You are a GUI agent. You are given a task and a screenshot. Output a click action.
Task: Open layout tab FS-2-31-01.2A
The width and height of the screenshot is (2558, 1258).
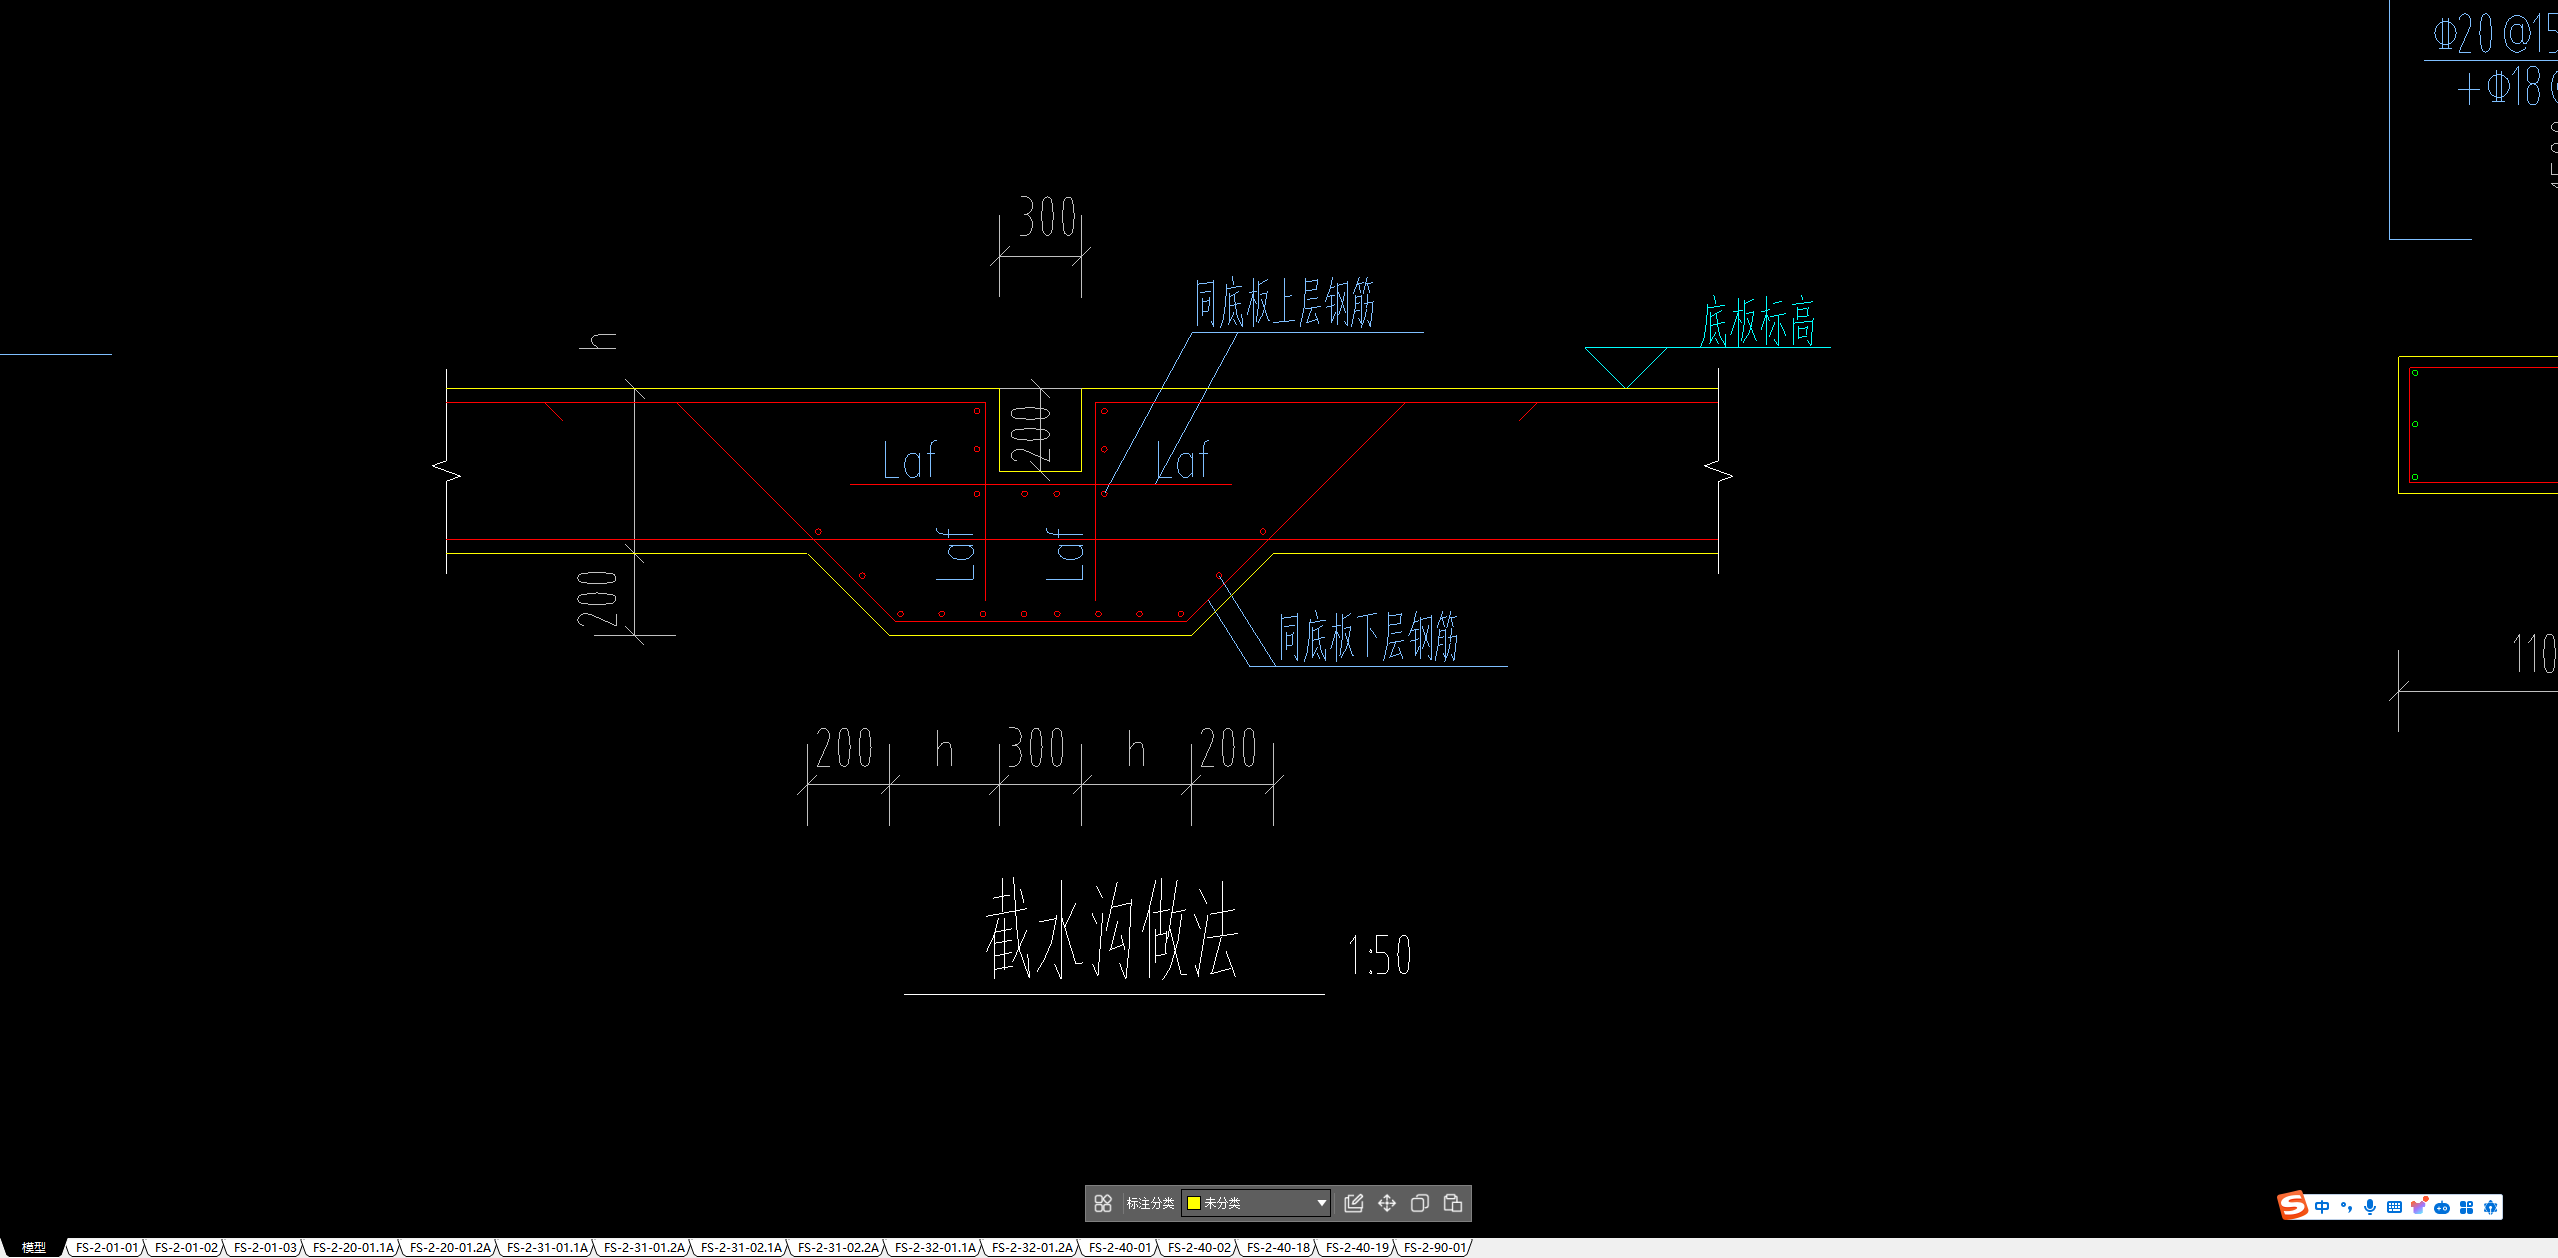click(x=644, y=1247)
